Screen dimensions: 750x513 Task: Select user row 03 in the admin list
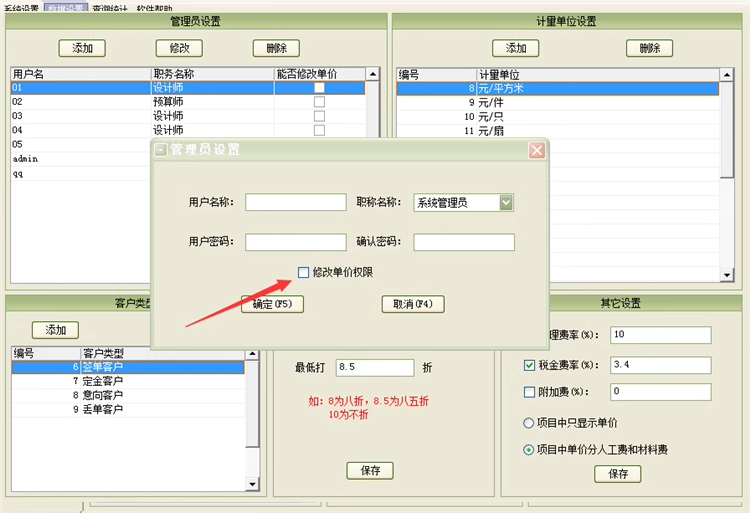point(188,116)
